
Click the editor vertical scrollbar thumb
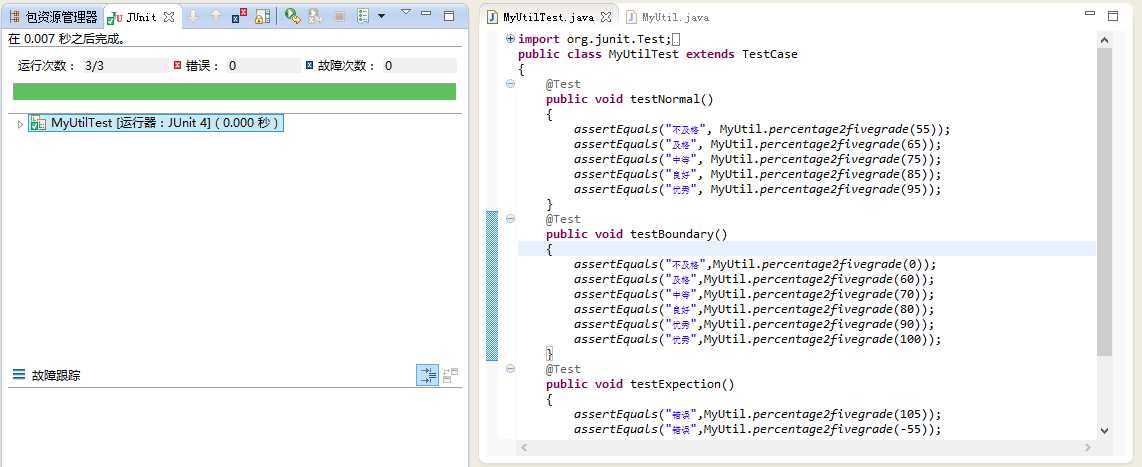[1104, 202]
